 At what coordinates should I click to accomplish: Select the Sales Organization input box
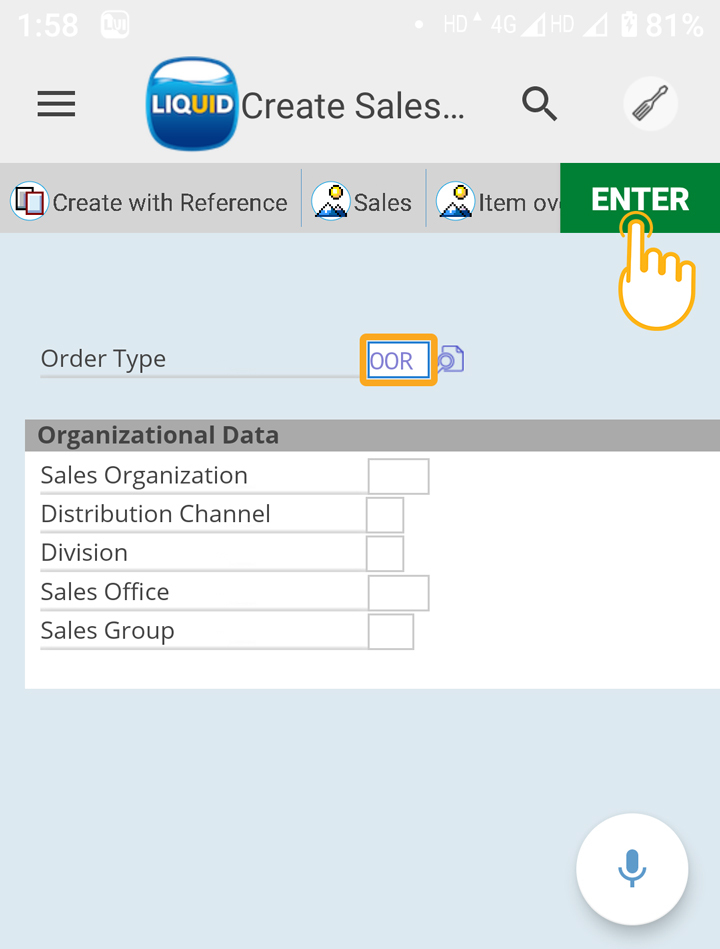pos(398,476)
